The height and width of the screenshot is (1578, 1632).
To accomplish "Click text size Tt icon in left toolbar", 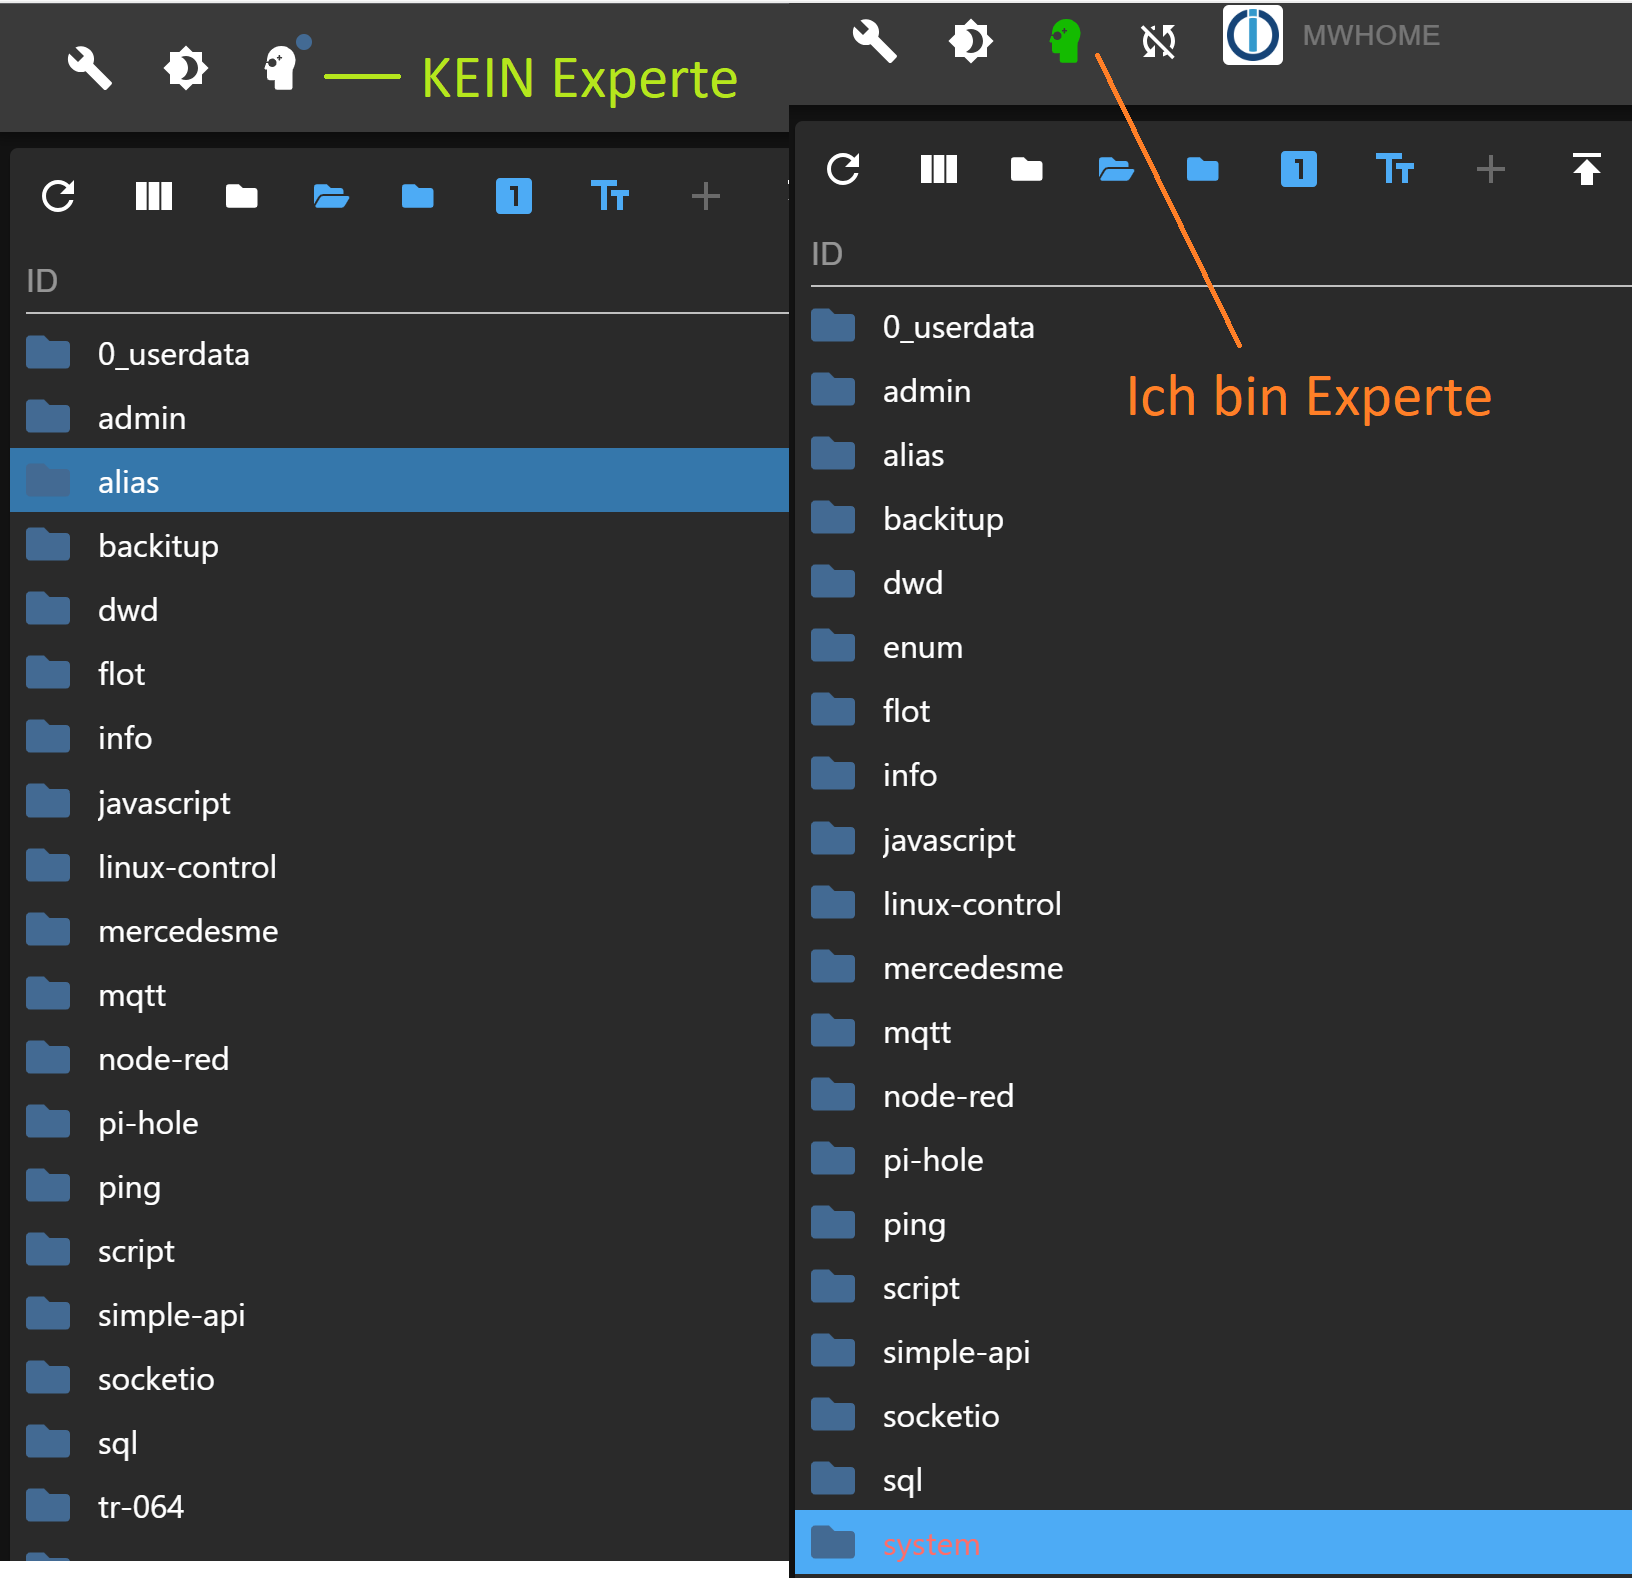I will pos(610,196).
